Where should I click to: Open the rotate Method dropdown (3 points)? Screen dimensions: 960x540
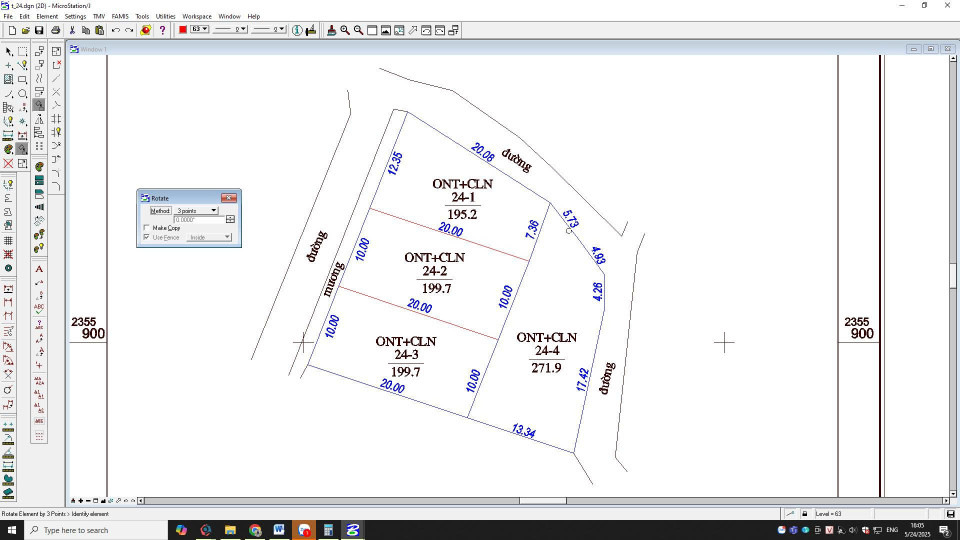pos(197,211)
